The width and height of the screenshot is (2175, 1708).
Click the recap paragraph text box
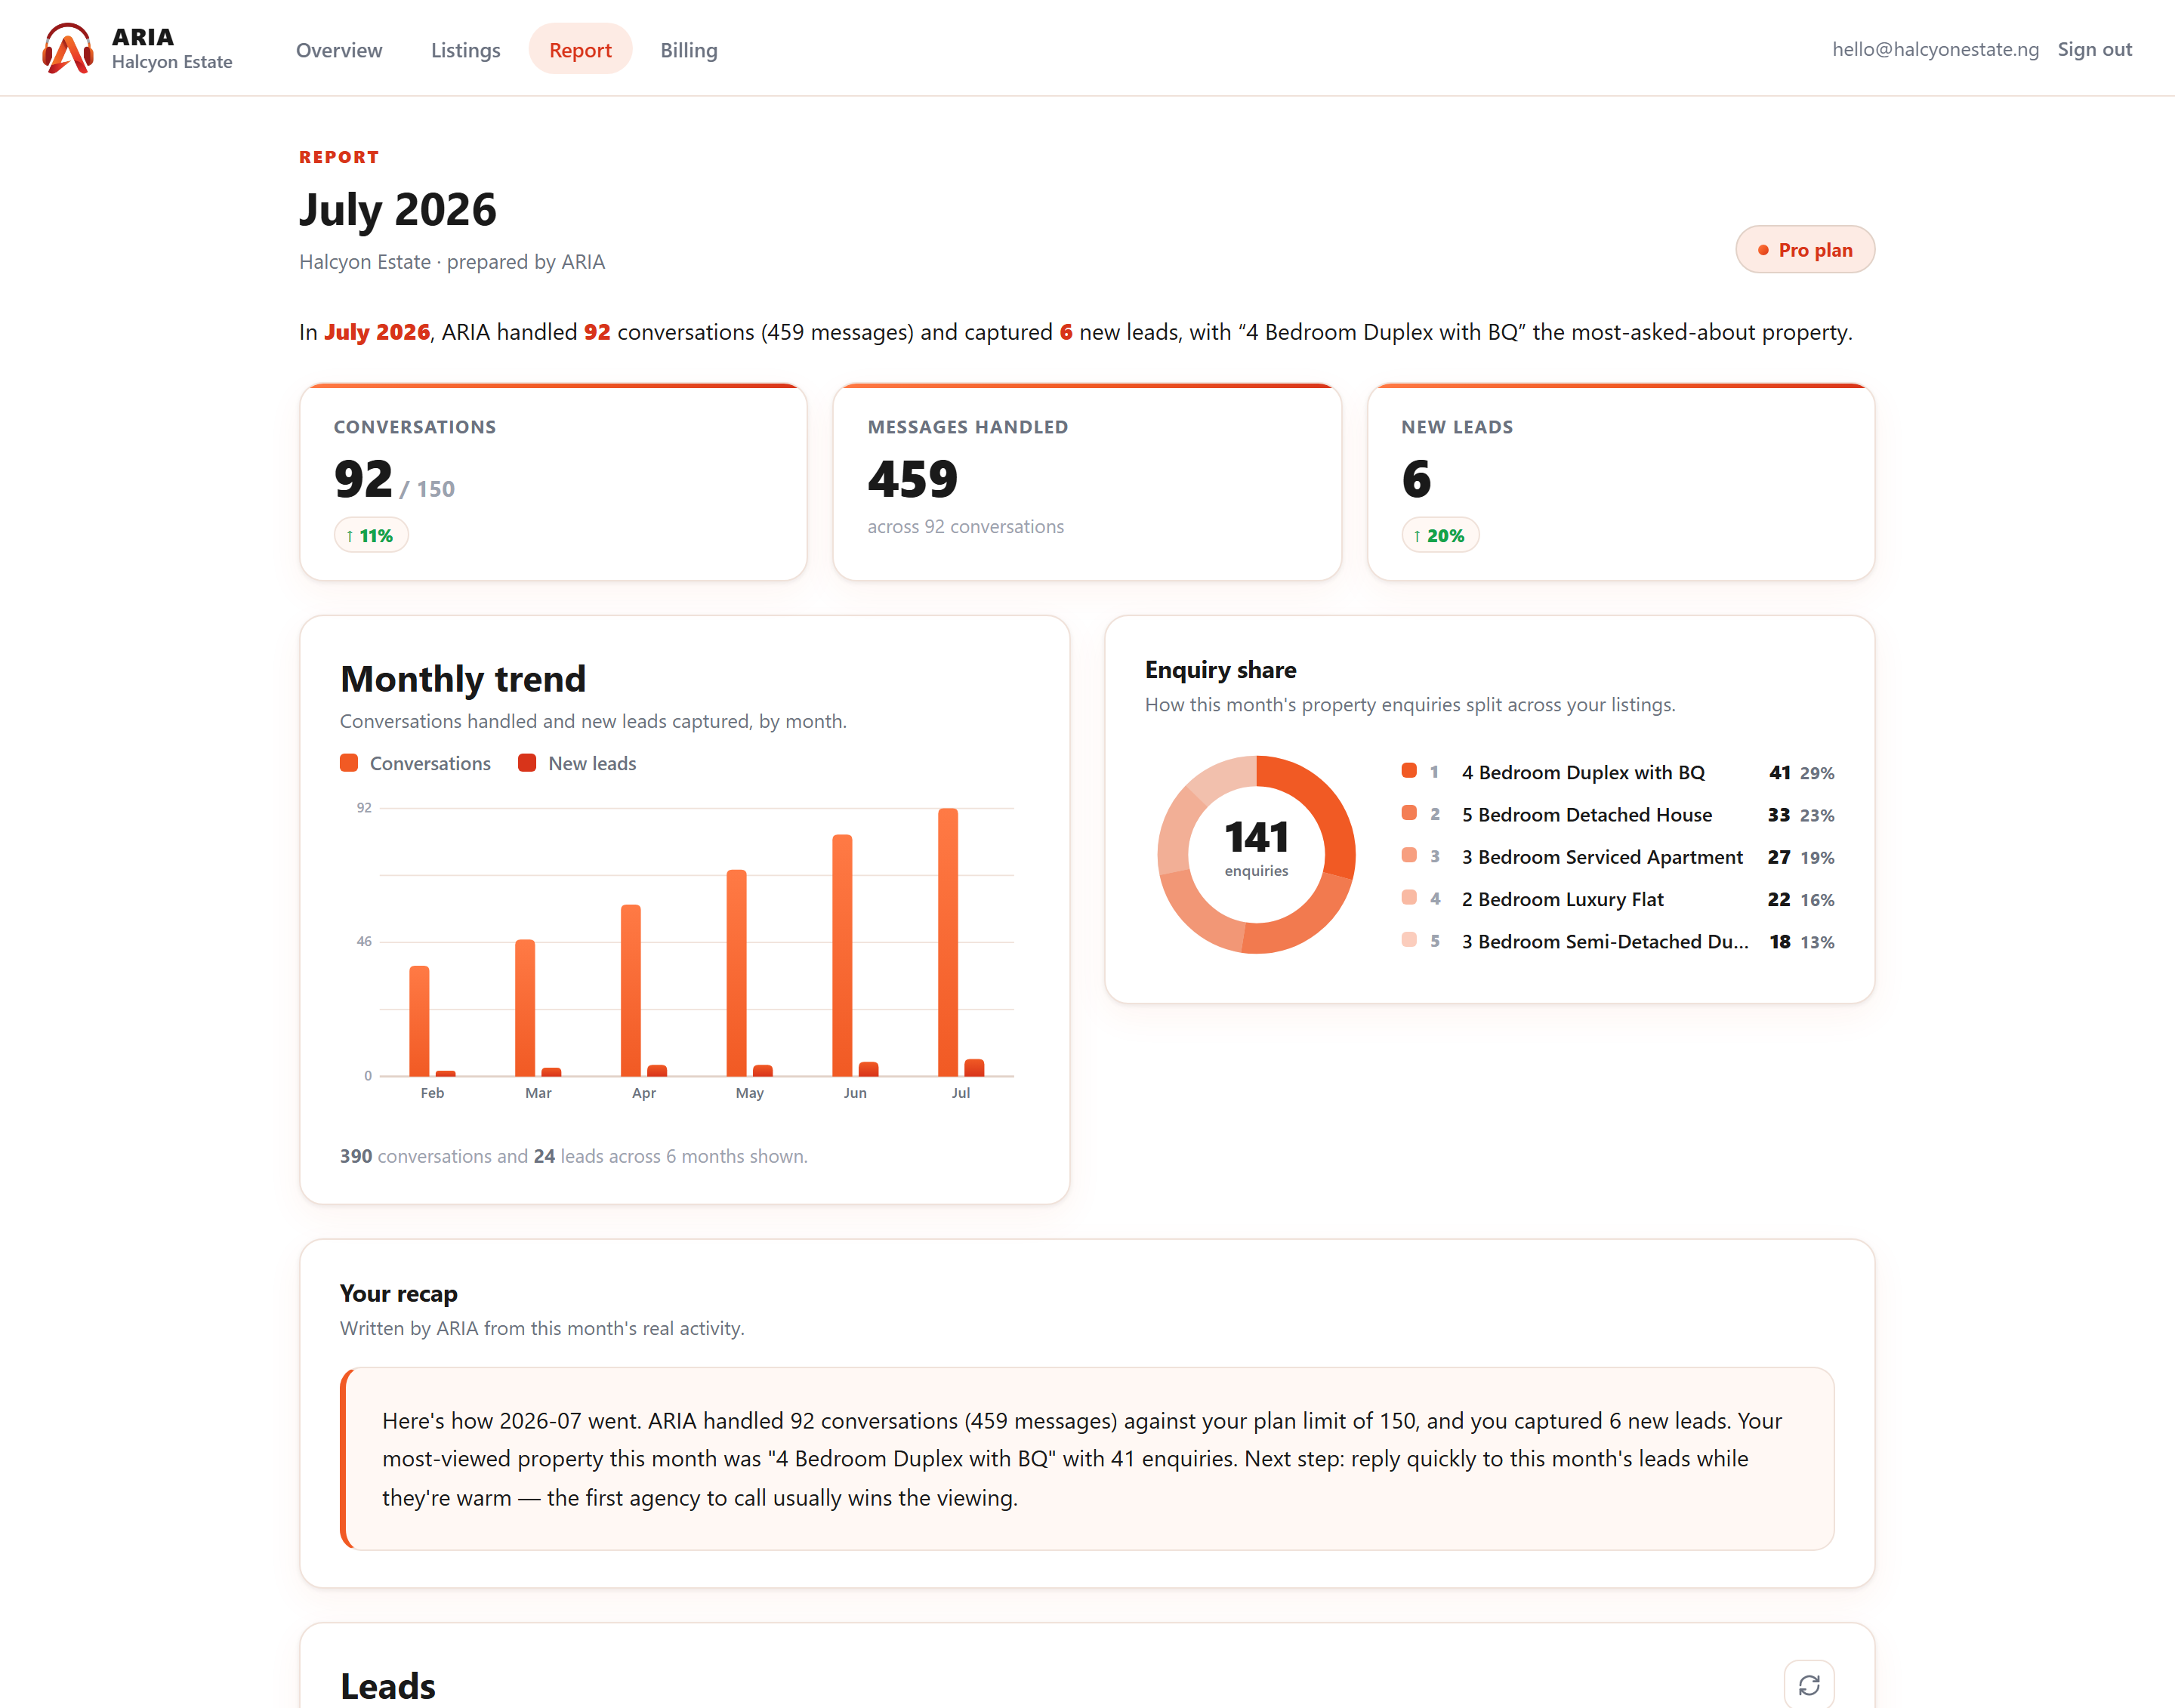pyautogui.click(x=1087, y=1459)
